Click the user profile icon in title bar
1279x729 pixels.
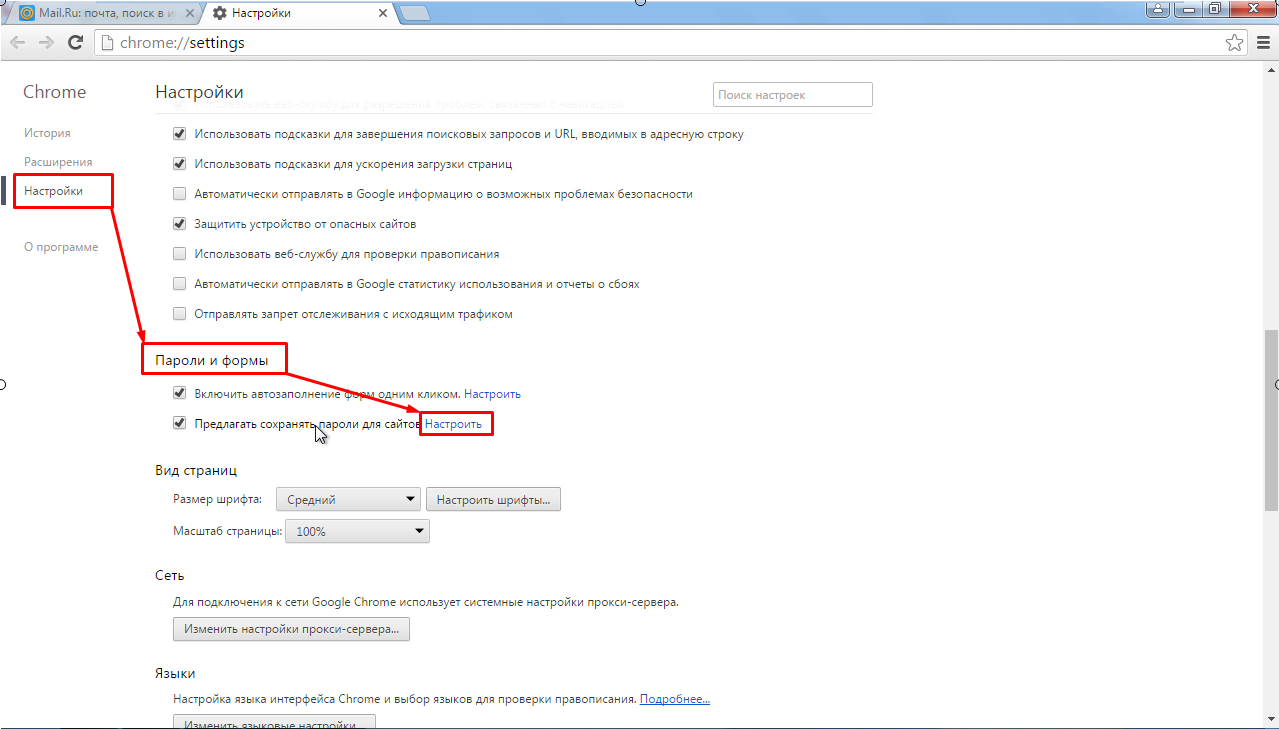coord(1159,9)
